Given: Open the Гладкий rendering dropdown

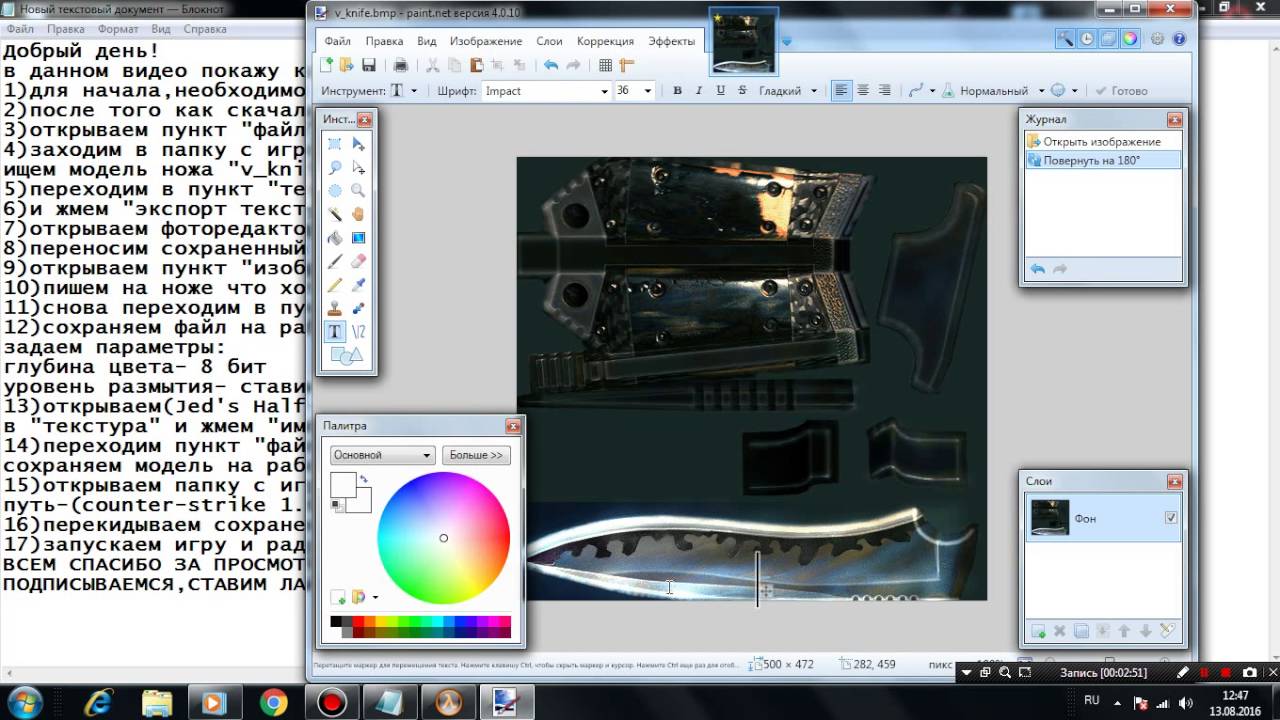Looking at the screenshot, I should tap(813, 91).
